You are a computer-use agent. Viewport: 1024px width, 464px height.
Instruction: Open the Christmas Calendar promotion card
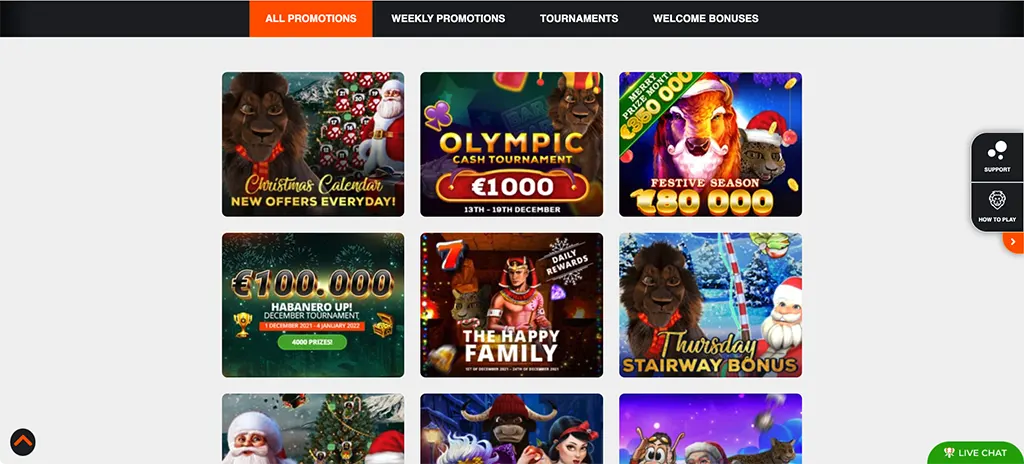[x=313, y=144]
